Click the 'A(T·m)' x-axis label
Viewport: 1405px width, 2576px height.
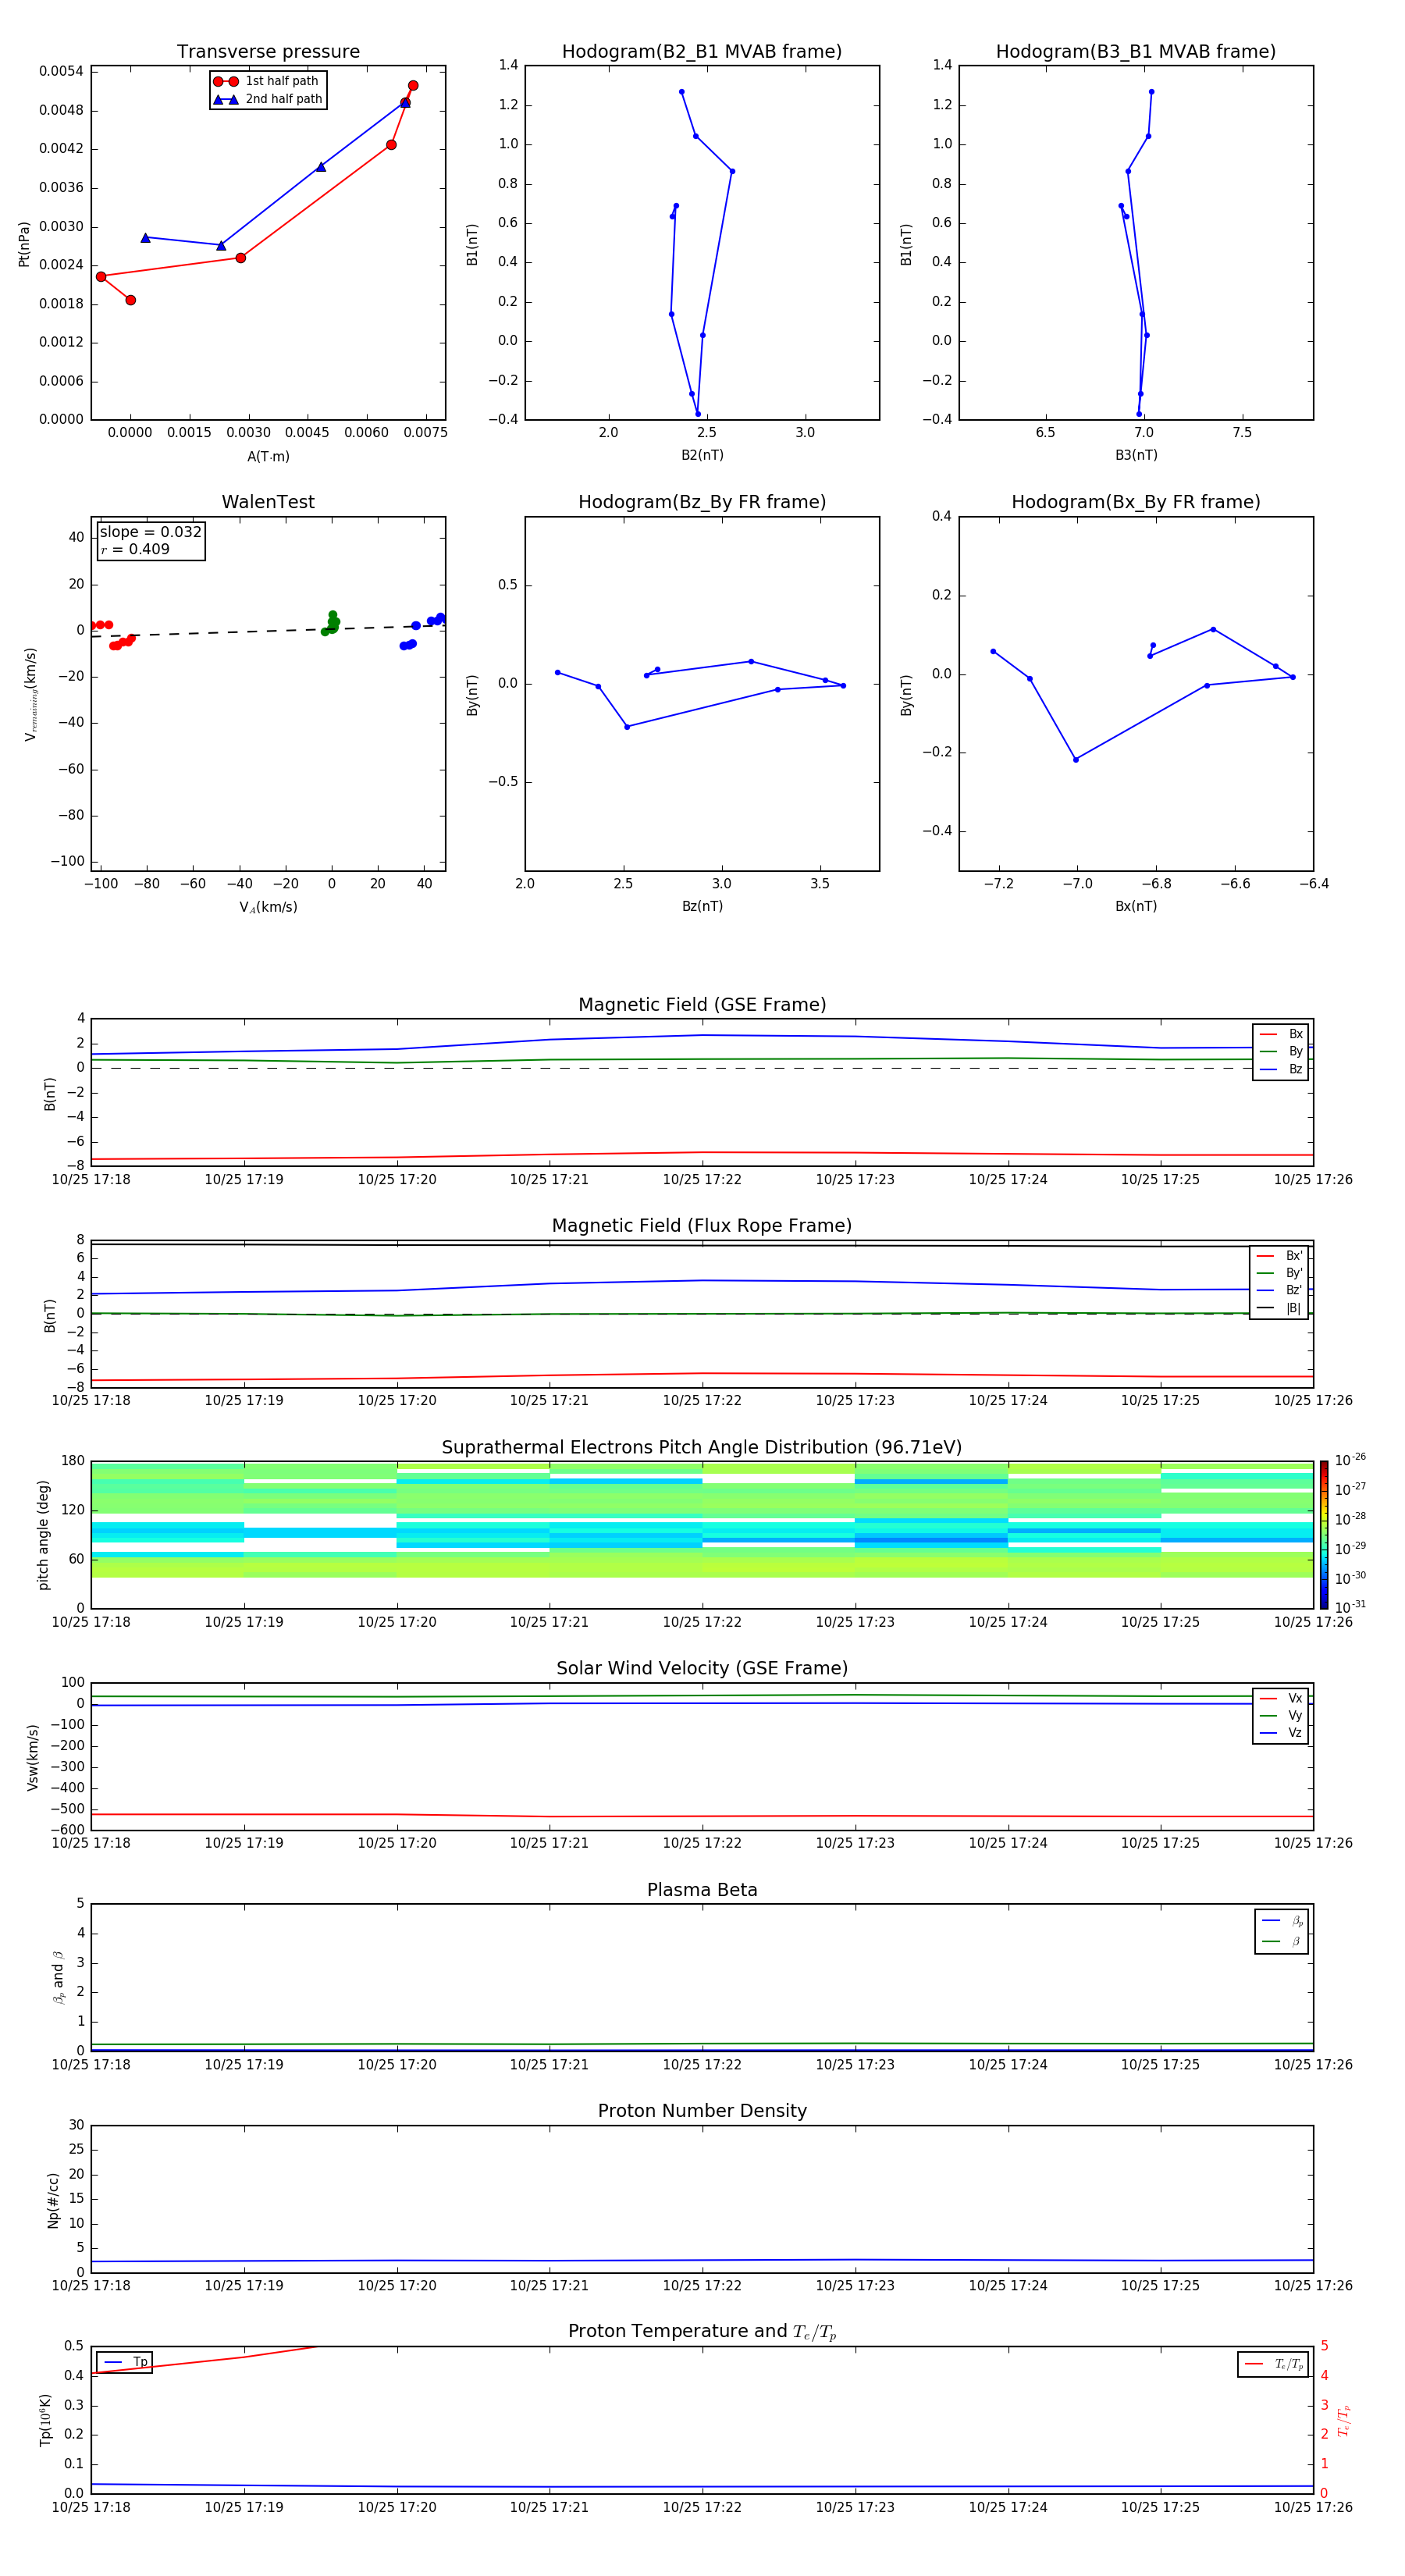point(268,456)
